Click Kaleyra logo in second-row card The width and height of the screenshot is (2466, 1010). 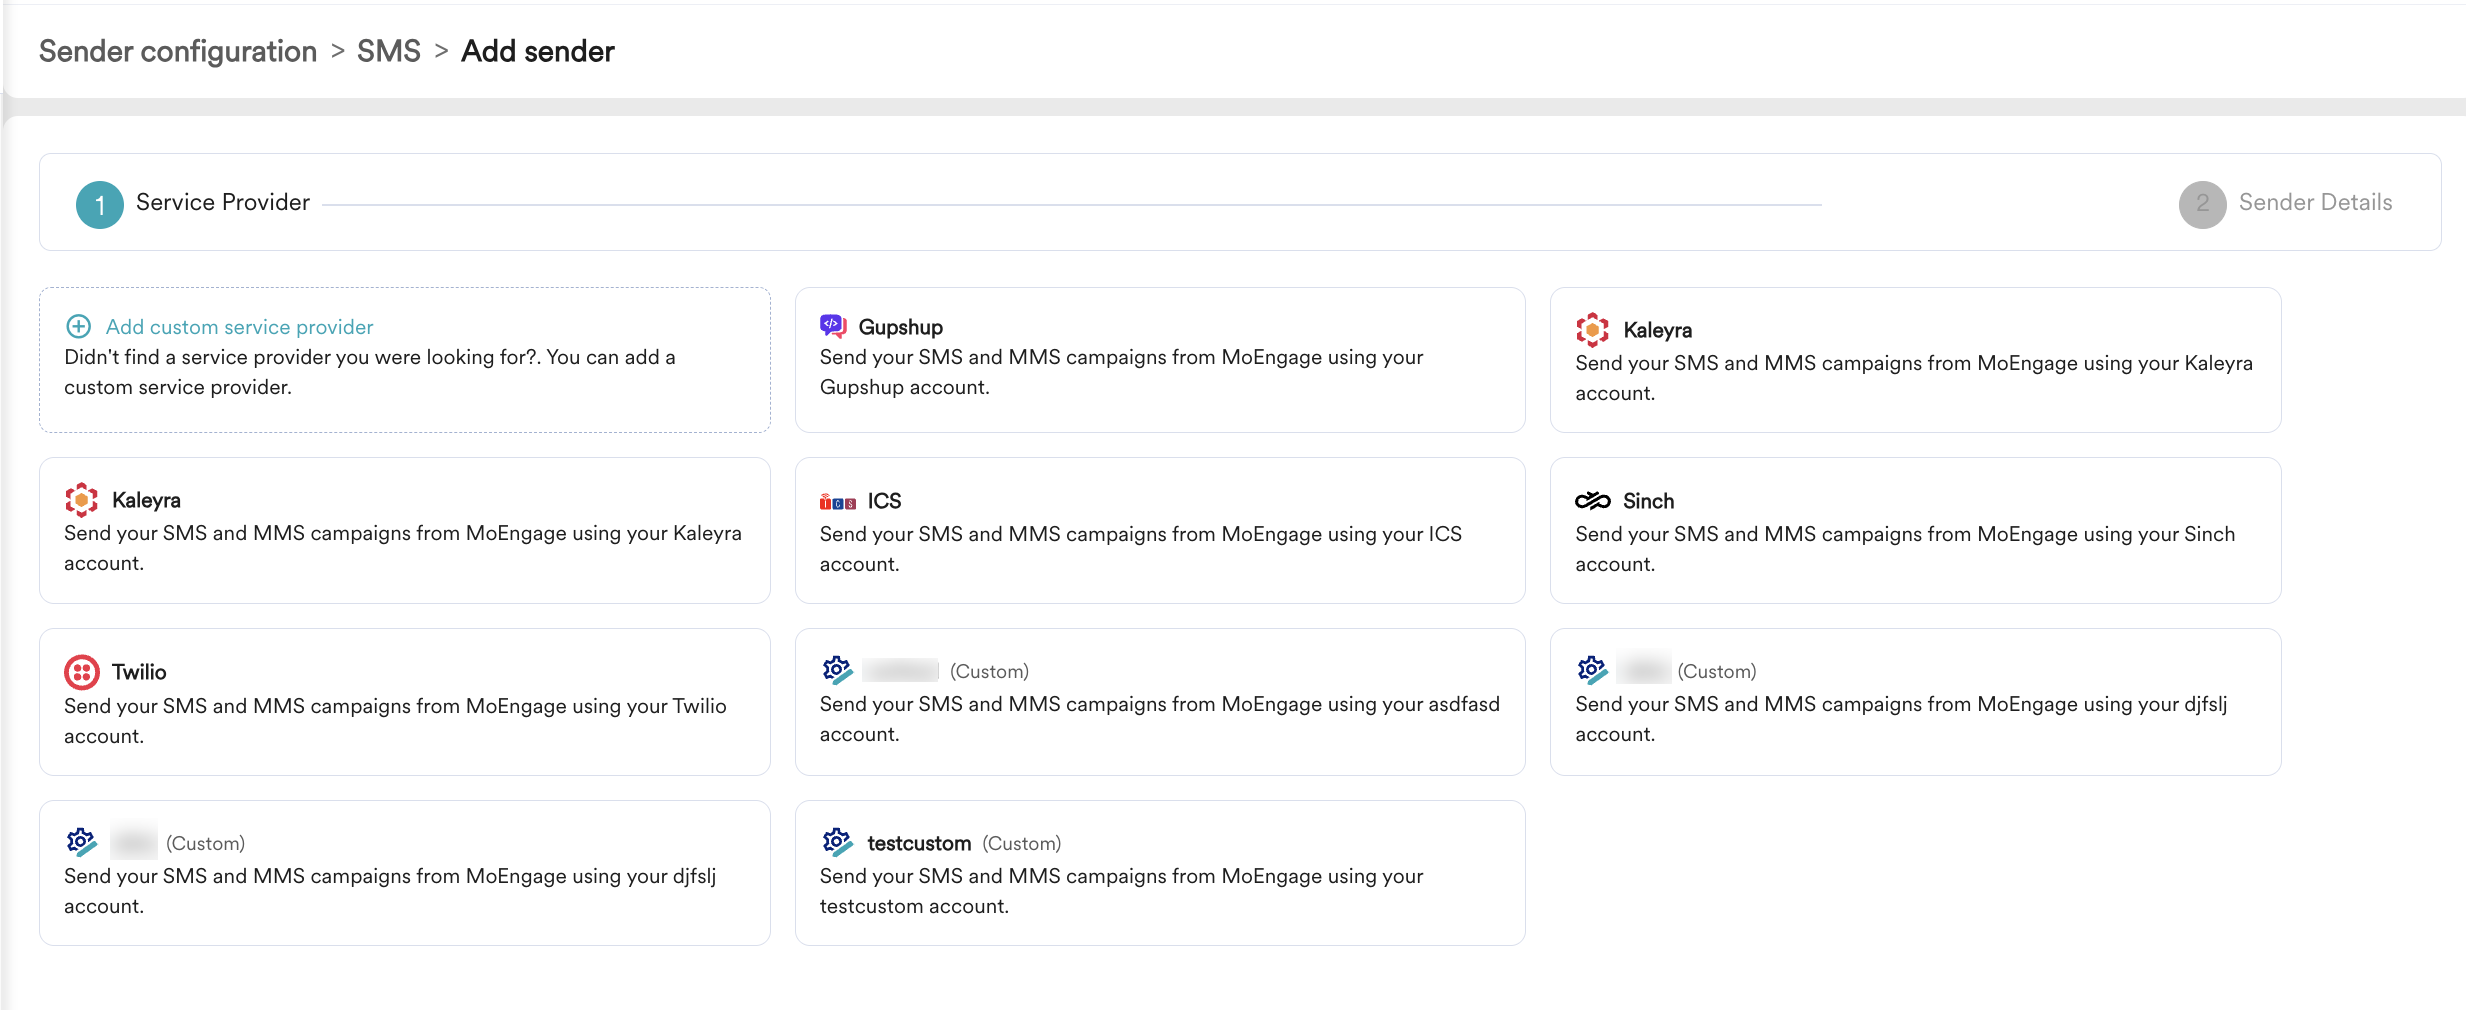(x=82, y=500)
